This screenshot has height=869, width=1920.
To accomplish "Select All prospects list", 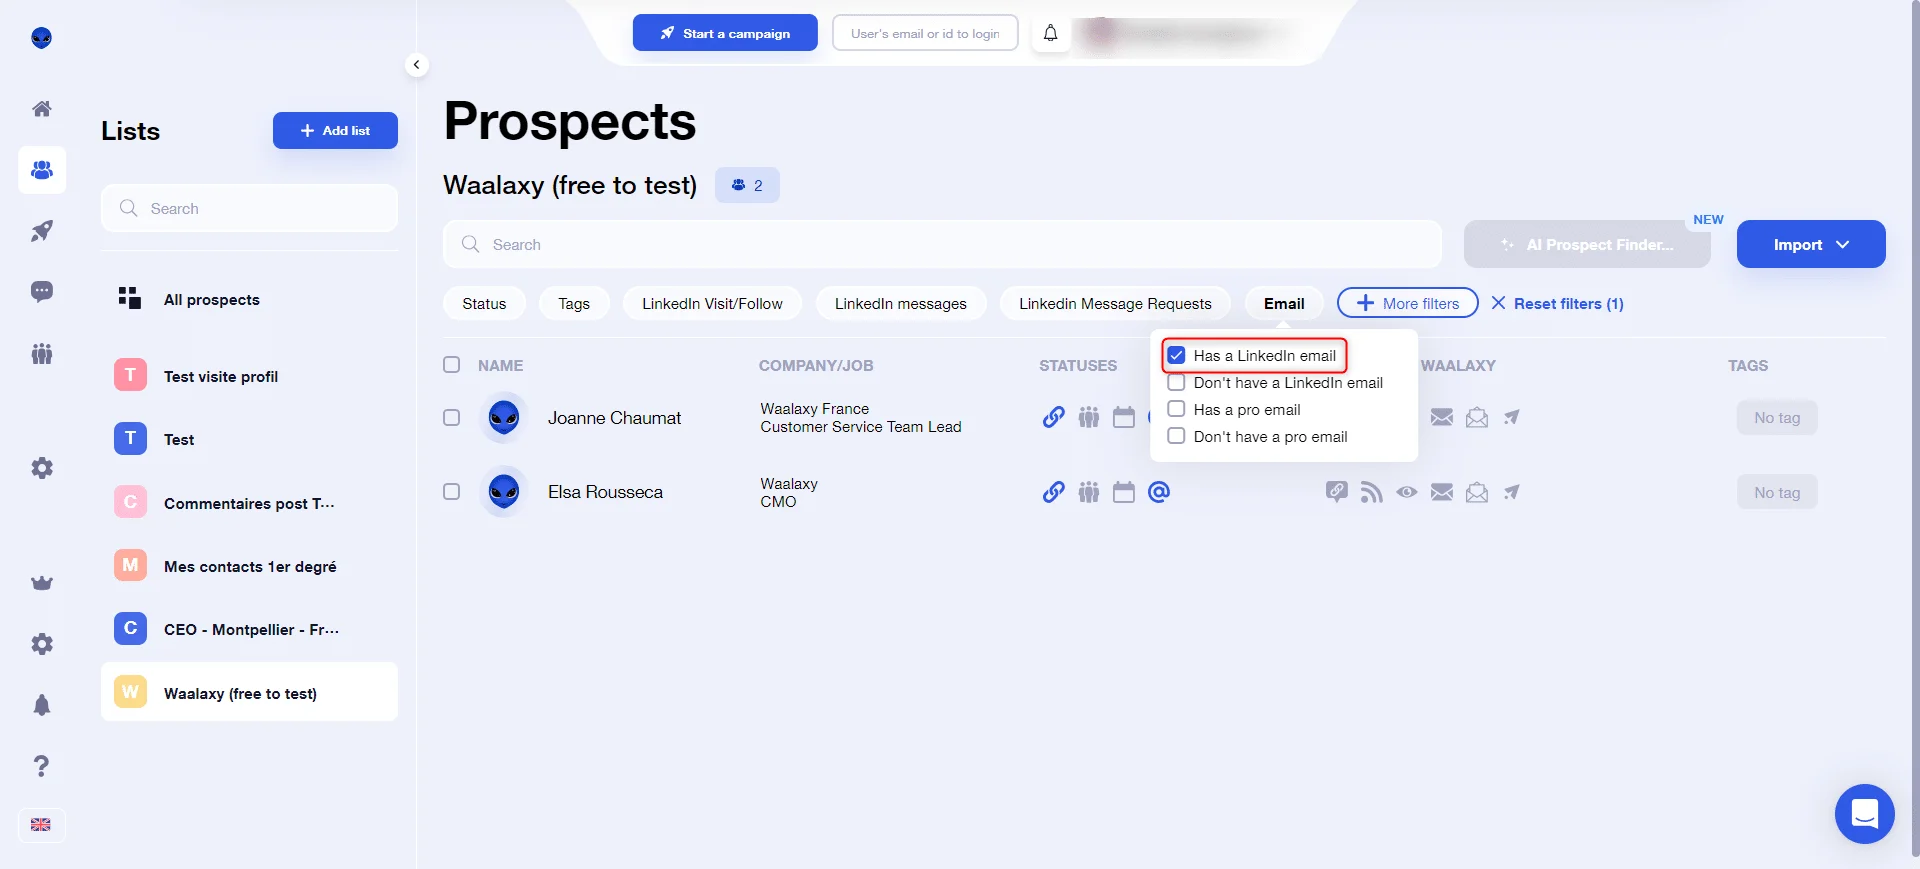I will [249, 299].
